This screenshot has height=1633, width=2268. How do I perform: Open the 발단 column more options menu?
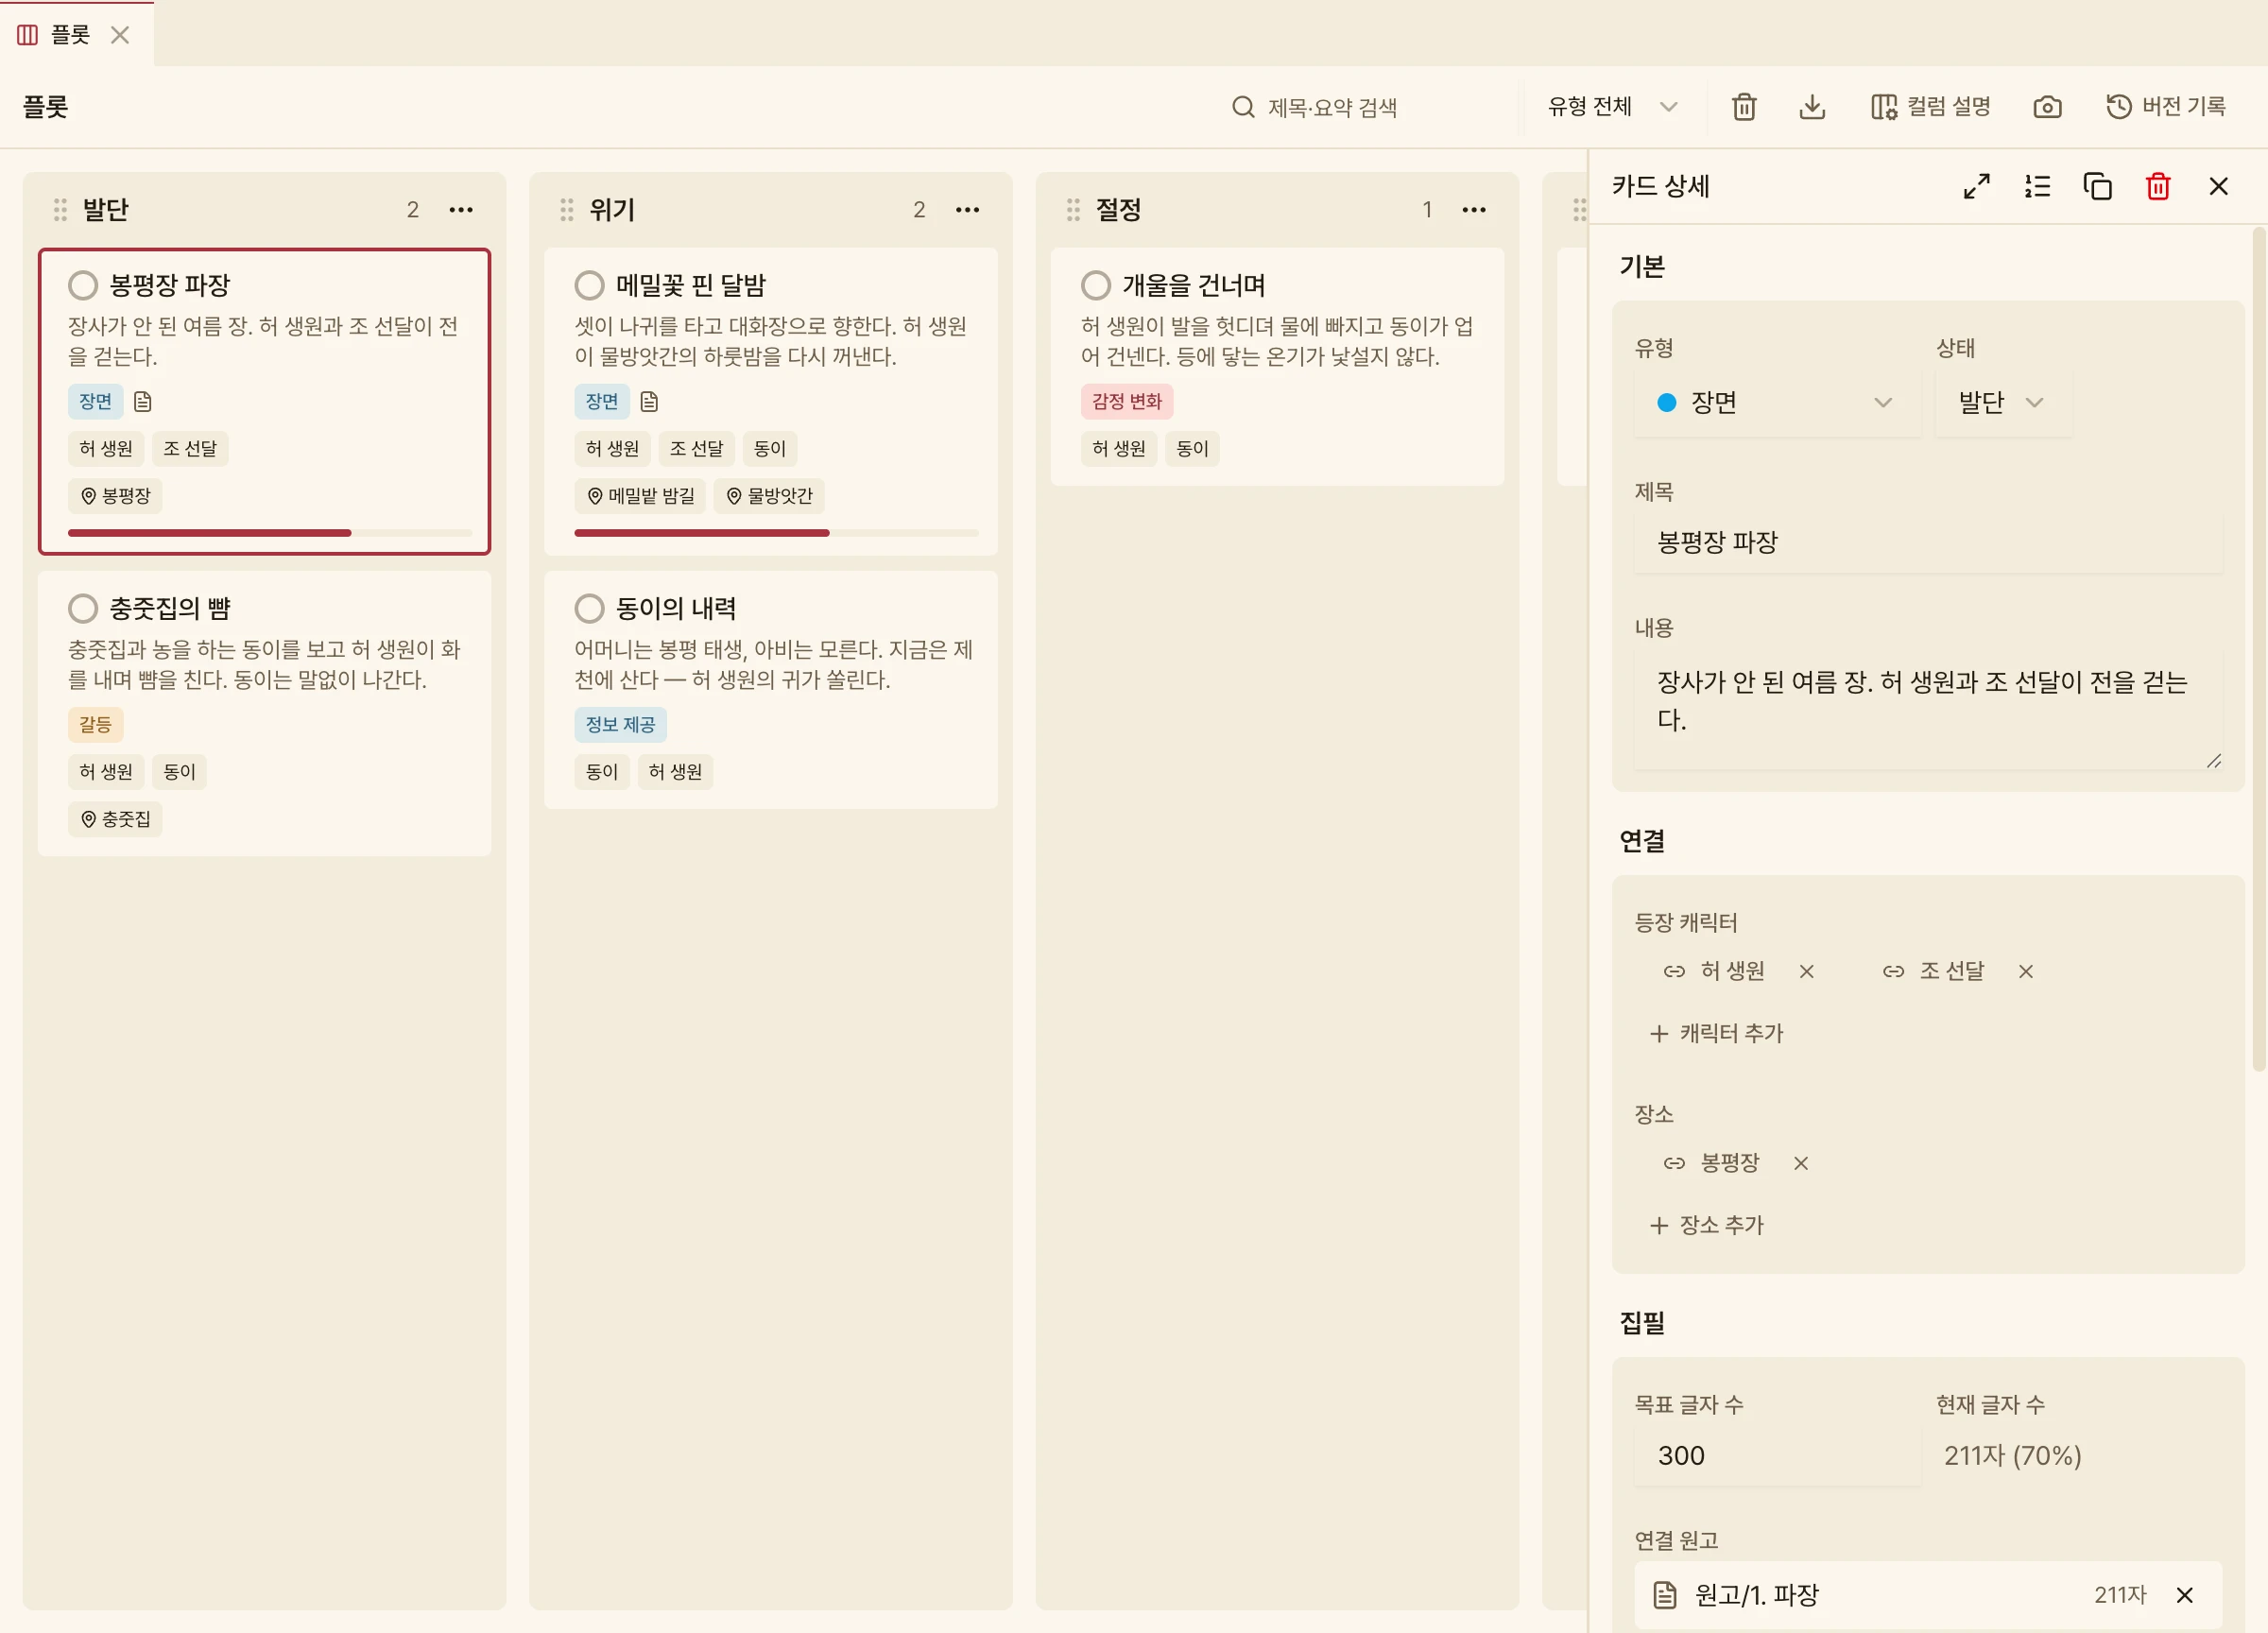[x=461, y=210]
